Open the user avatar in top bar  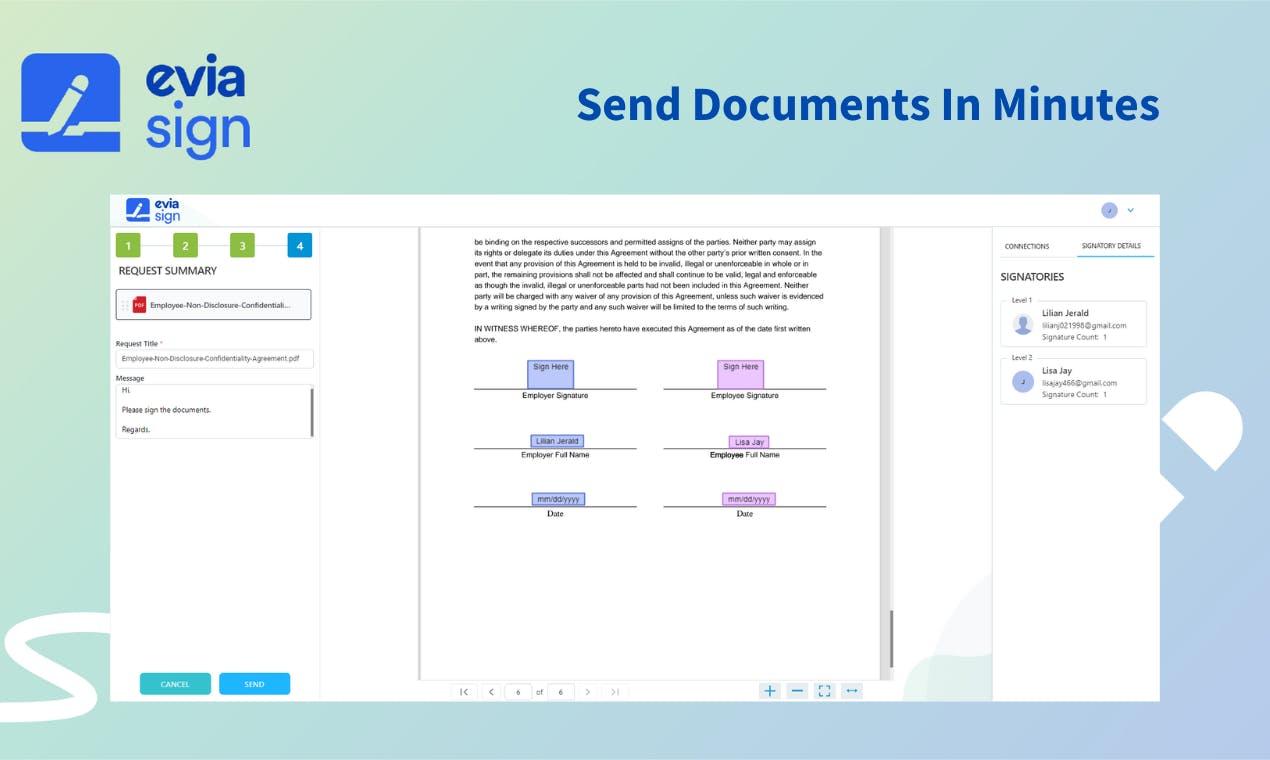tap(1109, 210)
